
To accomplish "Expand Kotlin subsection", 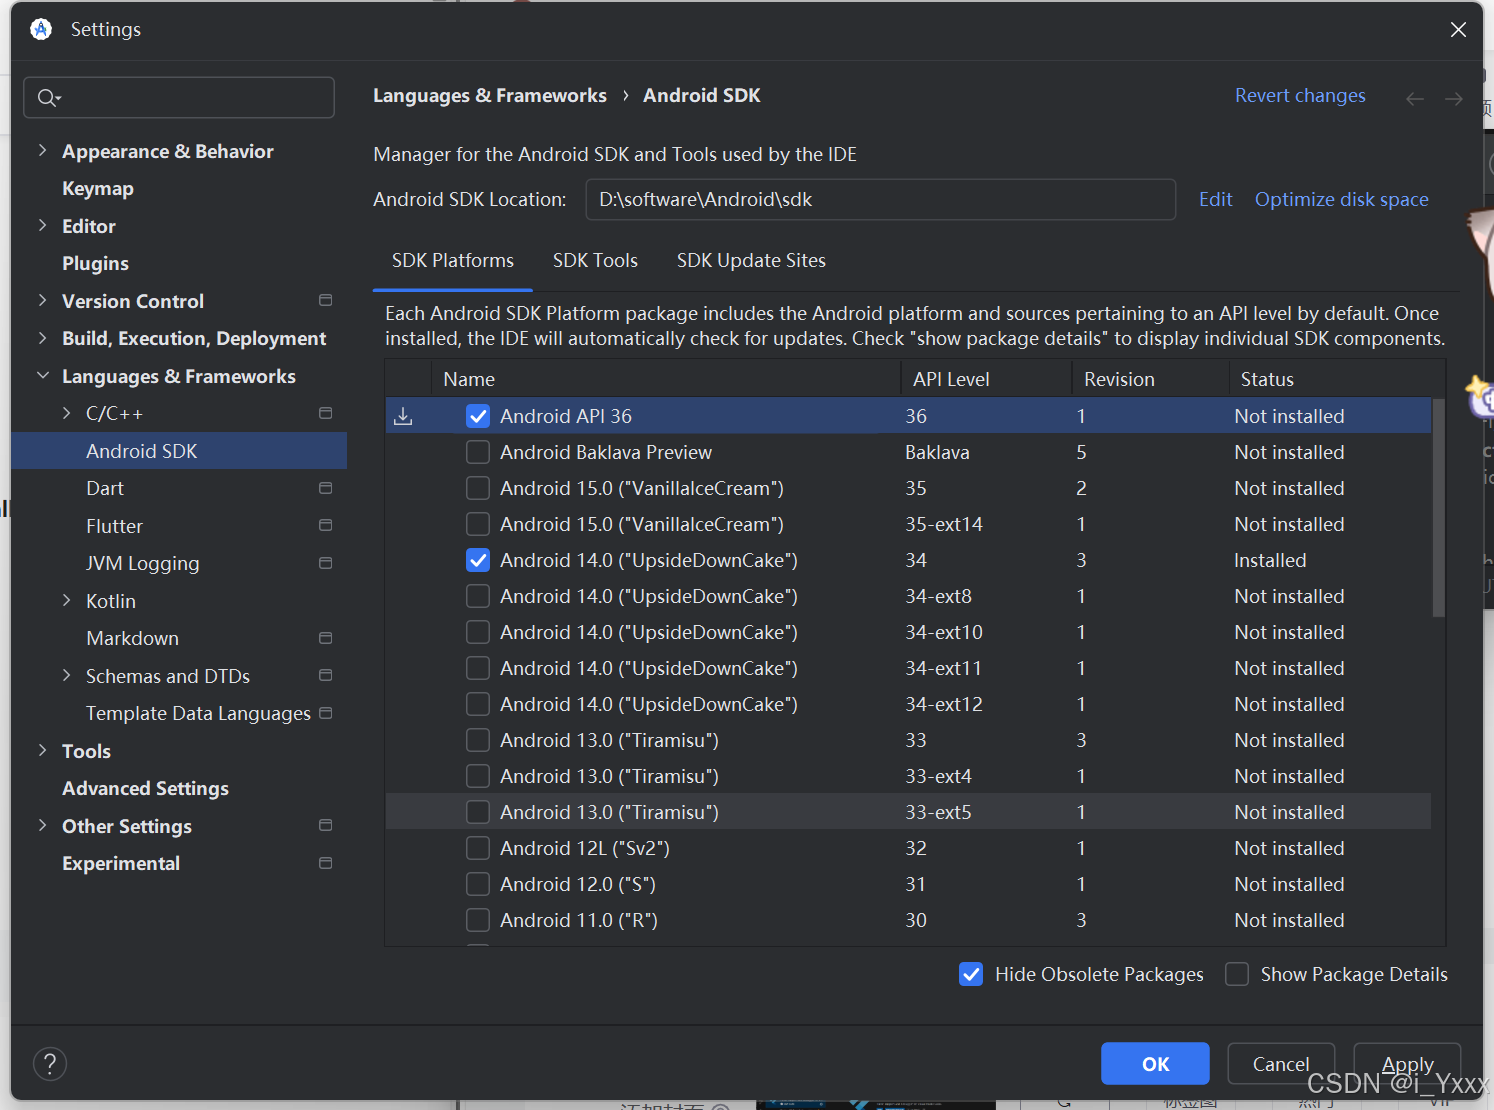I will tap(66, 601).
